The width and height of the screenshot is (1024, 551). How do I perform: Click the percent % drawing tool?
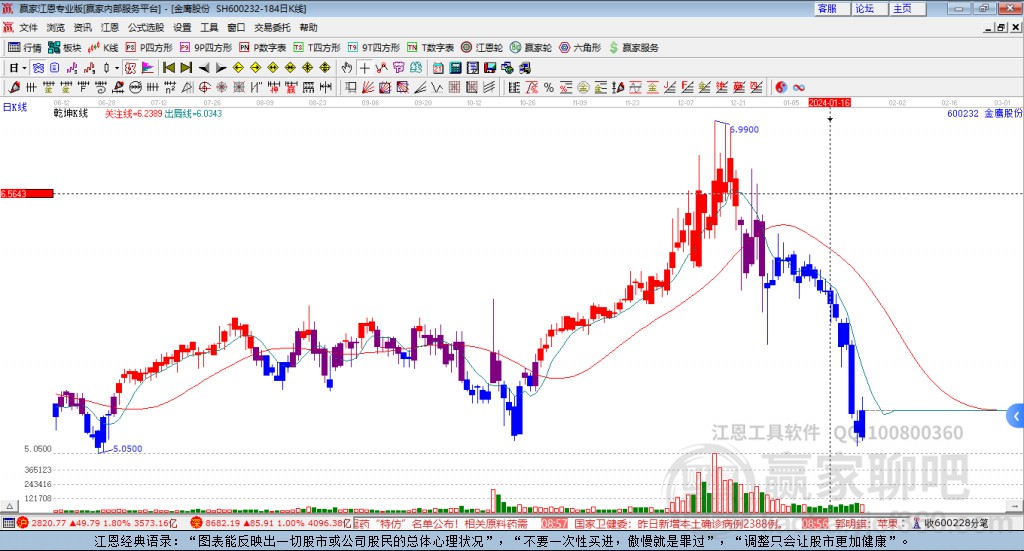point(549,87)
